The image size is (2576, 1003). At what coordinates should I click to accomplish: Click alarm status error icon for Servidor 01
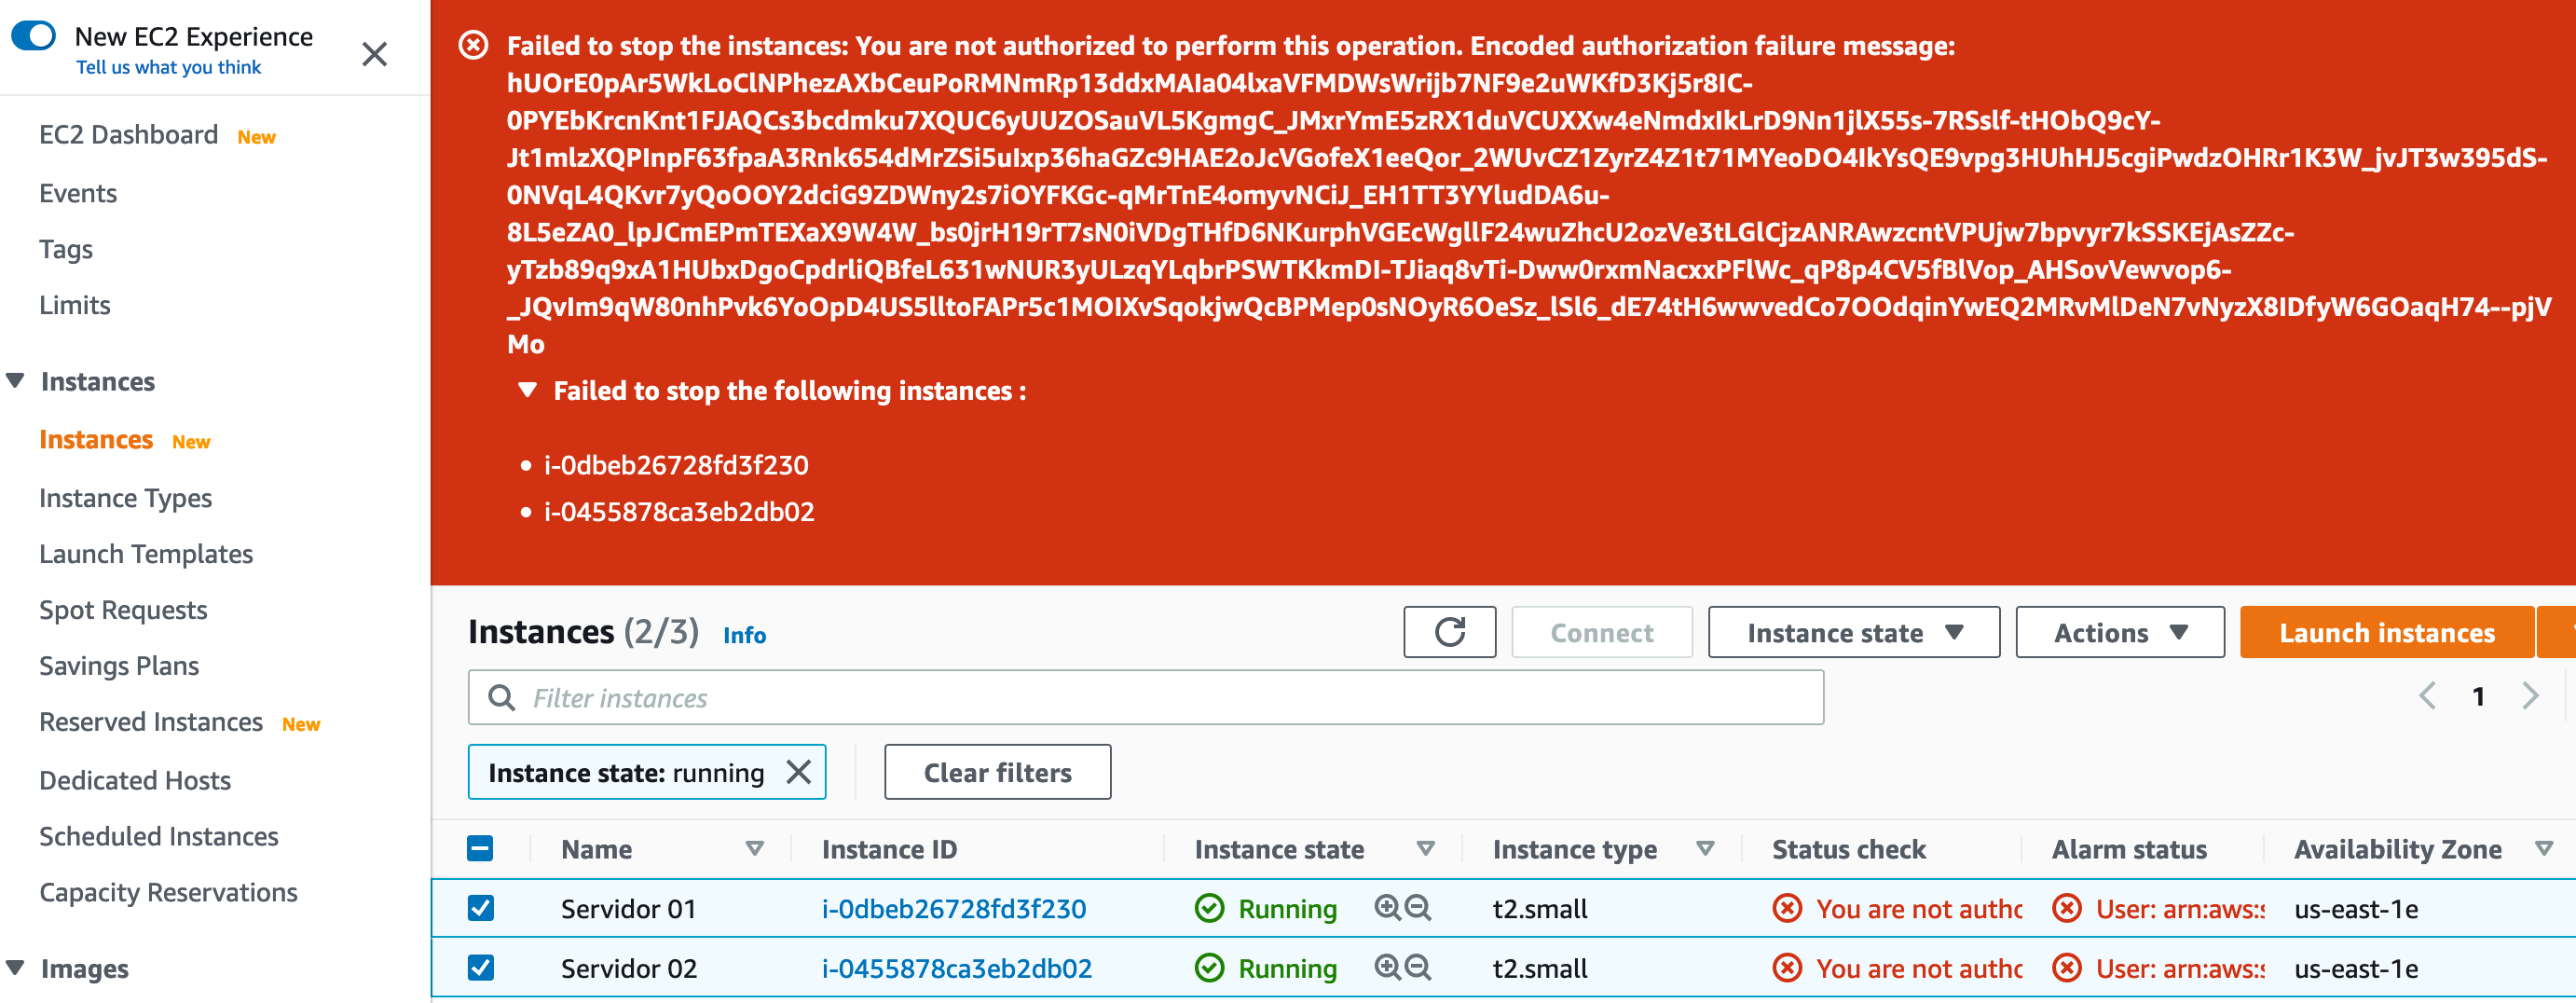point(2067,908)
